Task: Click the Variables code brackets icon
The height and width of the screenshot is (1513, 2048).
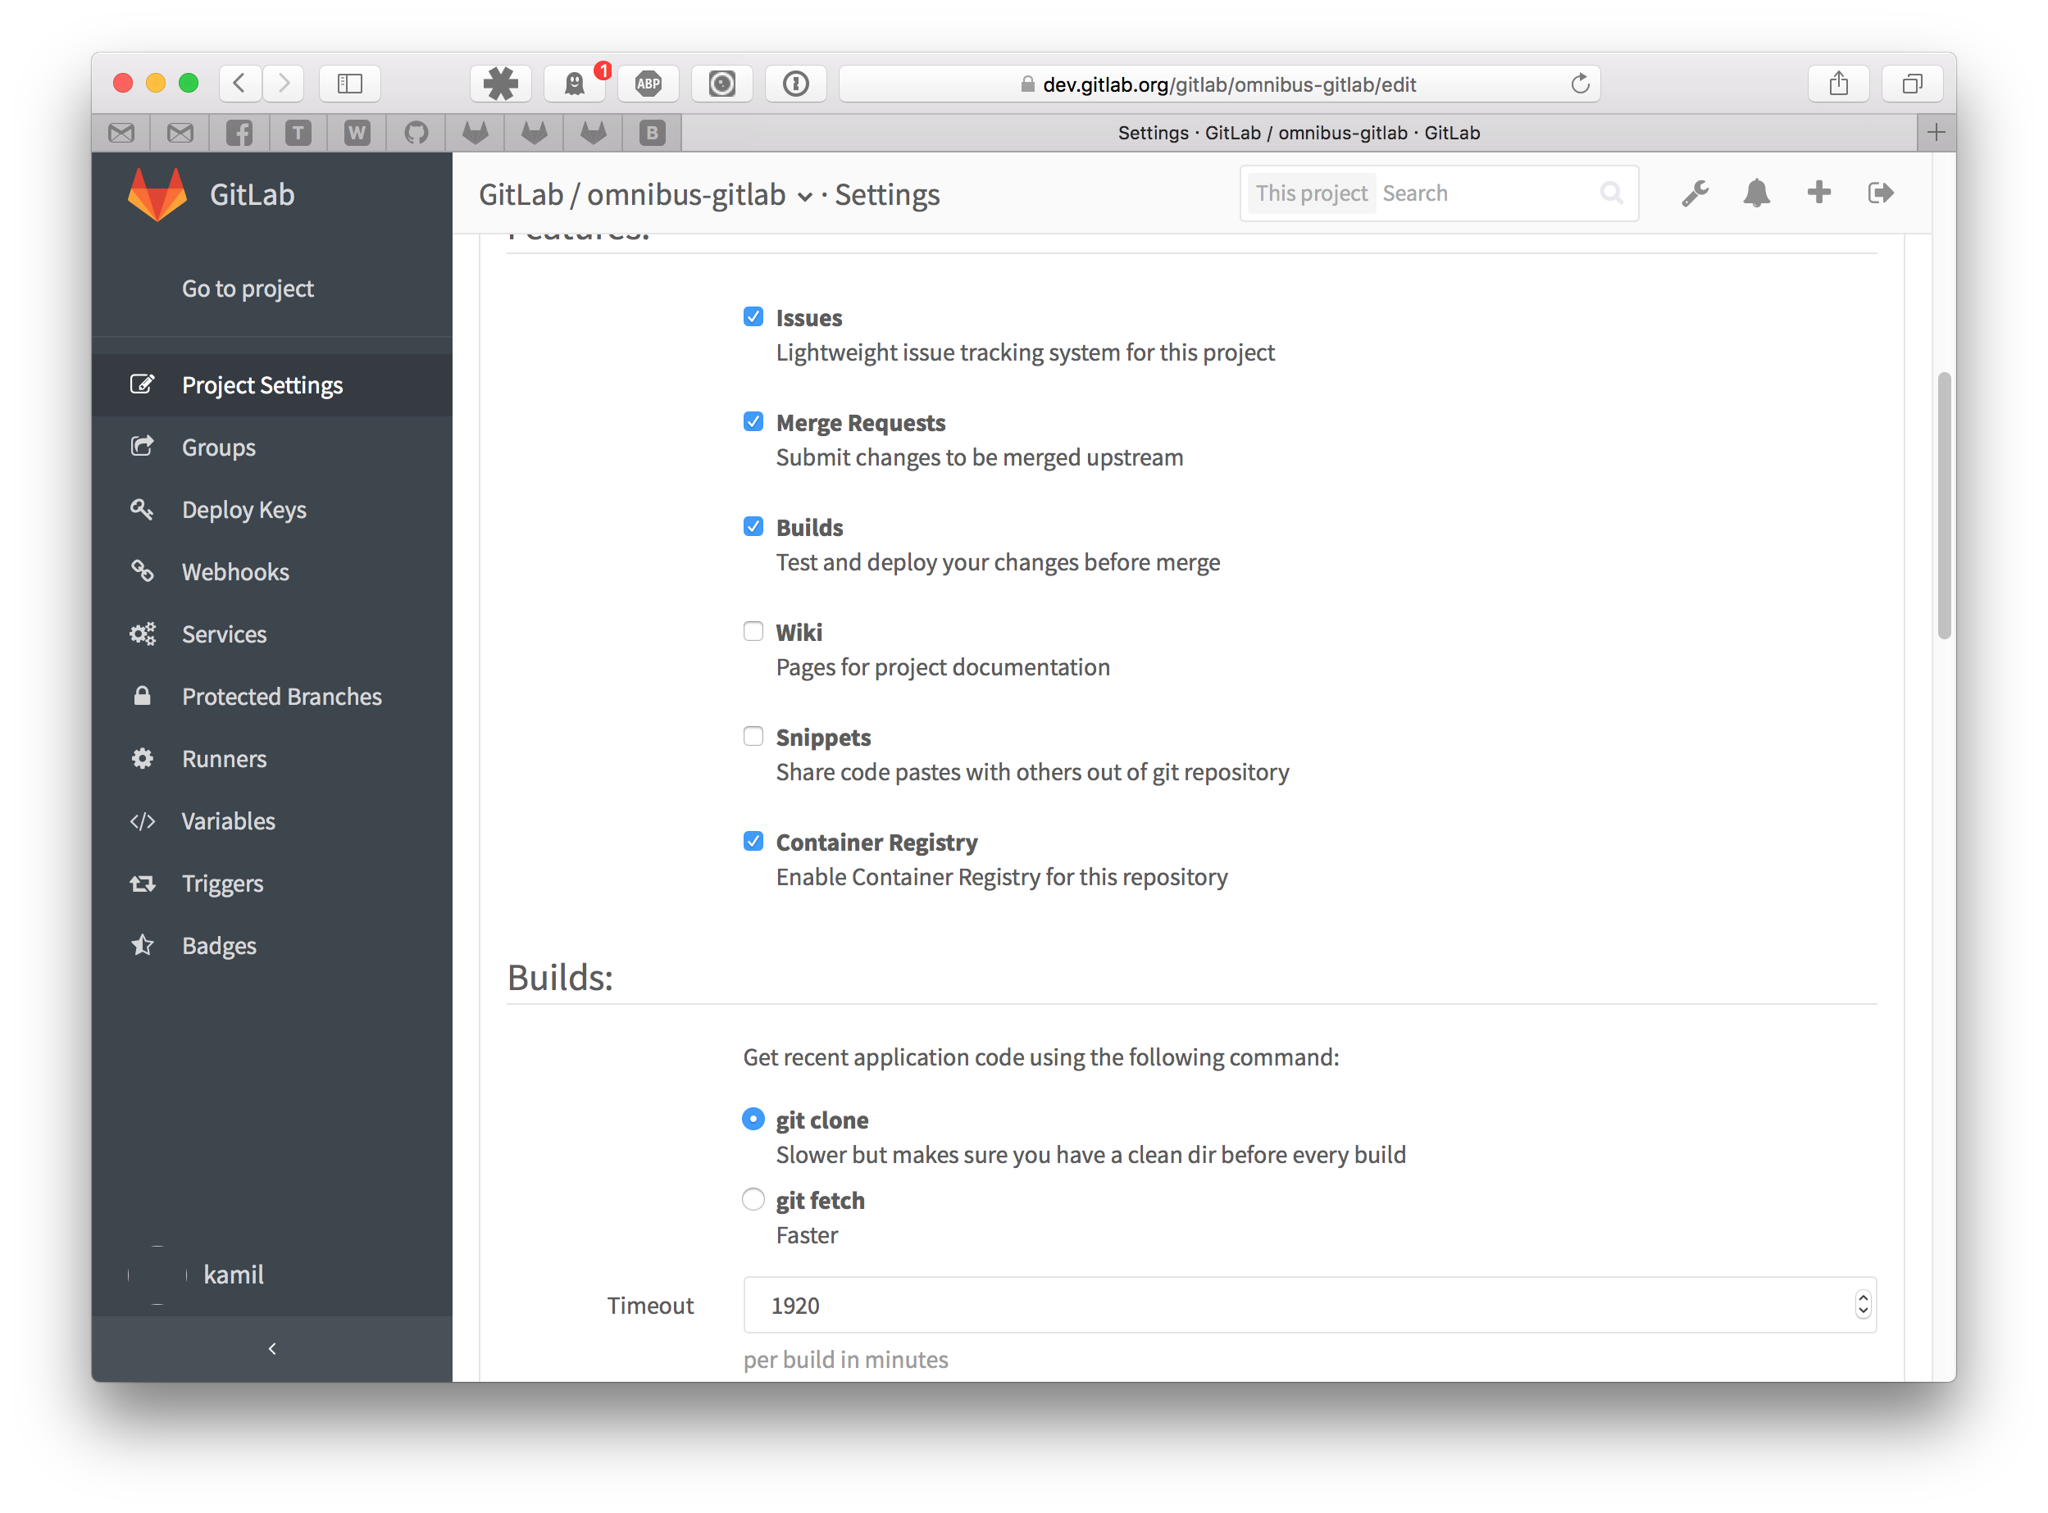Action: pyautogui.click(x=143, y=820)
